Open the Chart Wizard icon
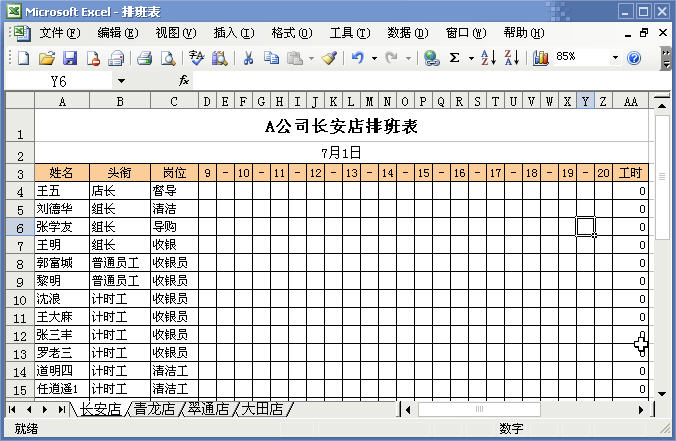The height and width of the screenshot is (441, 676). (541, 58)
